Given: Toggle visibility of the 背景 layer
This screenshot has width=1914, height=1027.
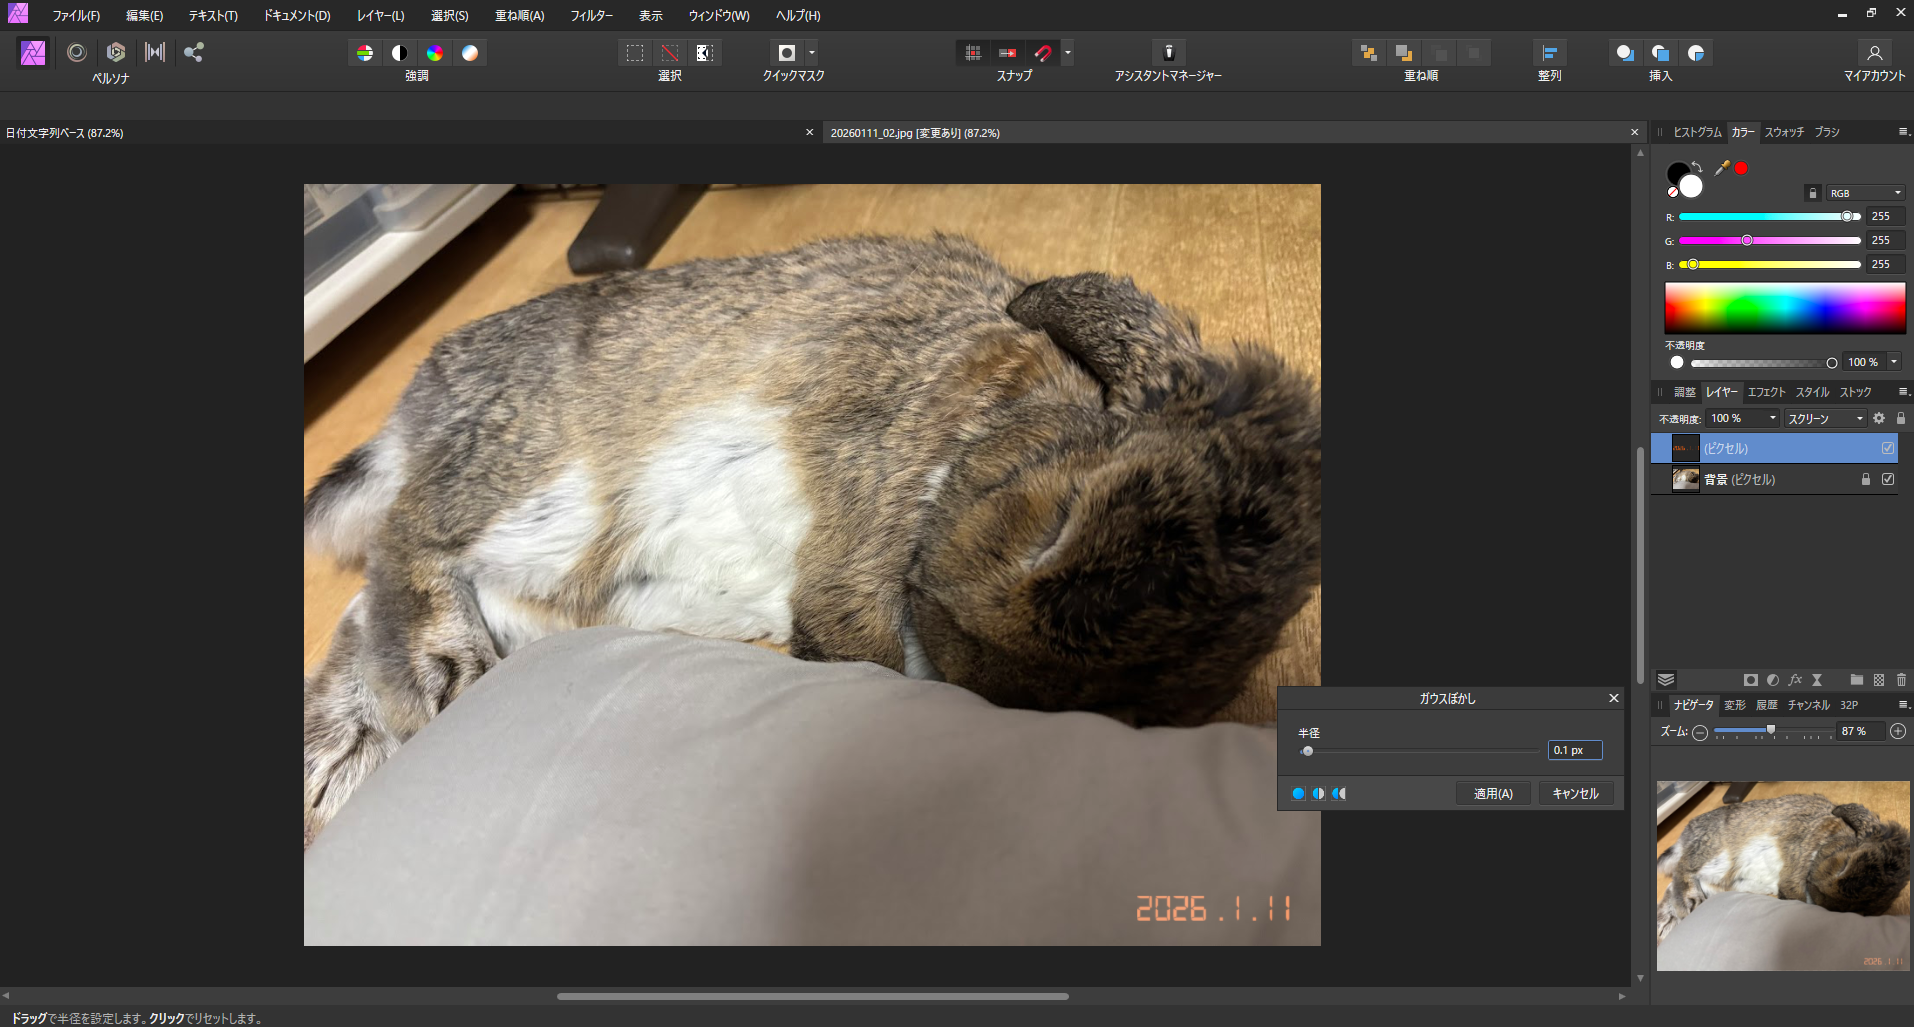Looking at the screenshot, I should [1888, 479].
